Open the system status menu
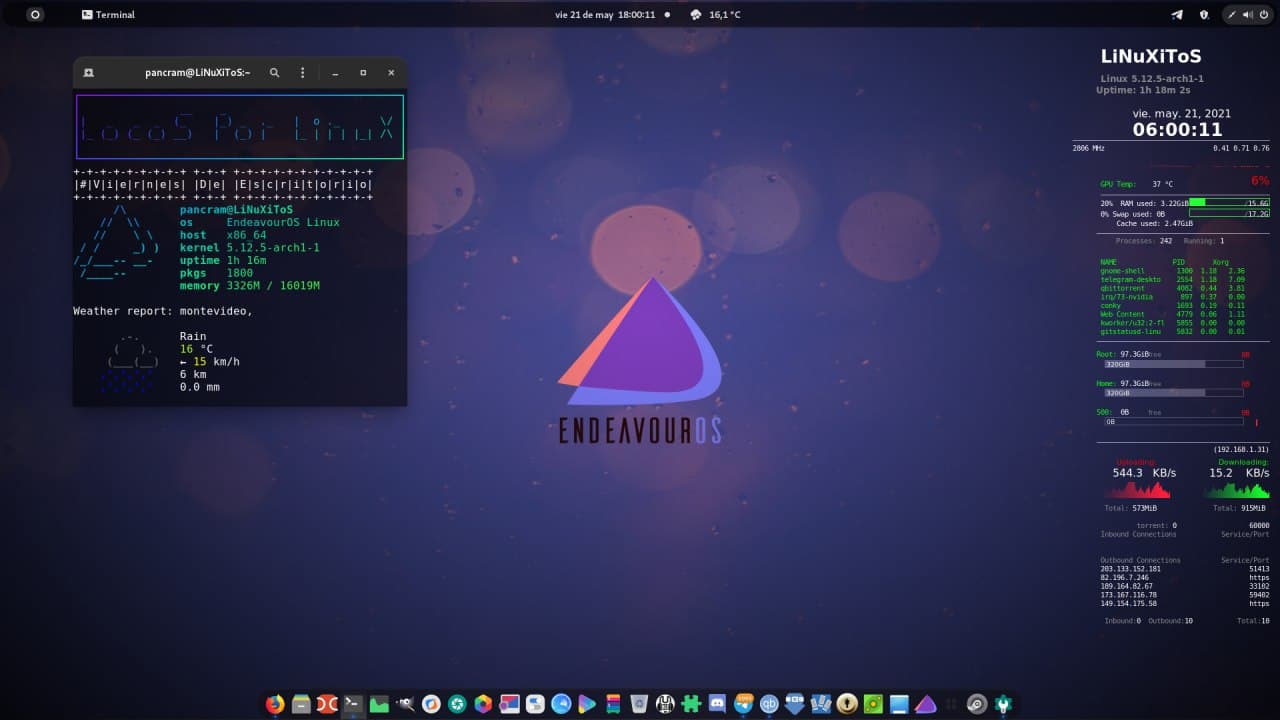 [1247, 15]
